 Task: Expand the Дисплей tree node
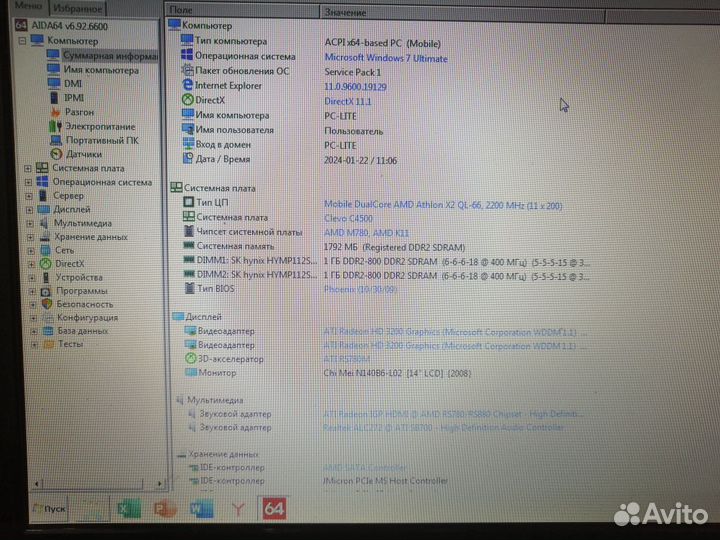tap(29, 210)
